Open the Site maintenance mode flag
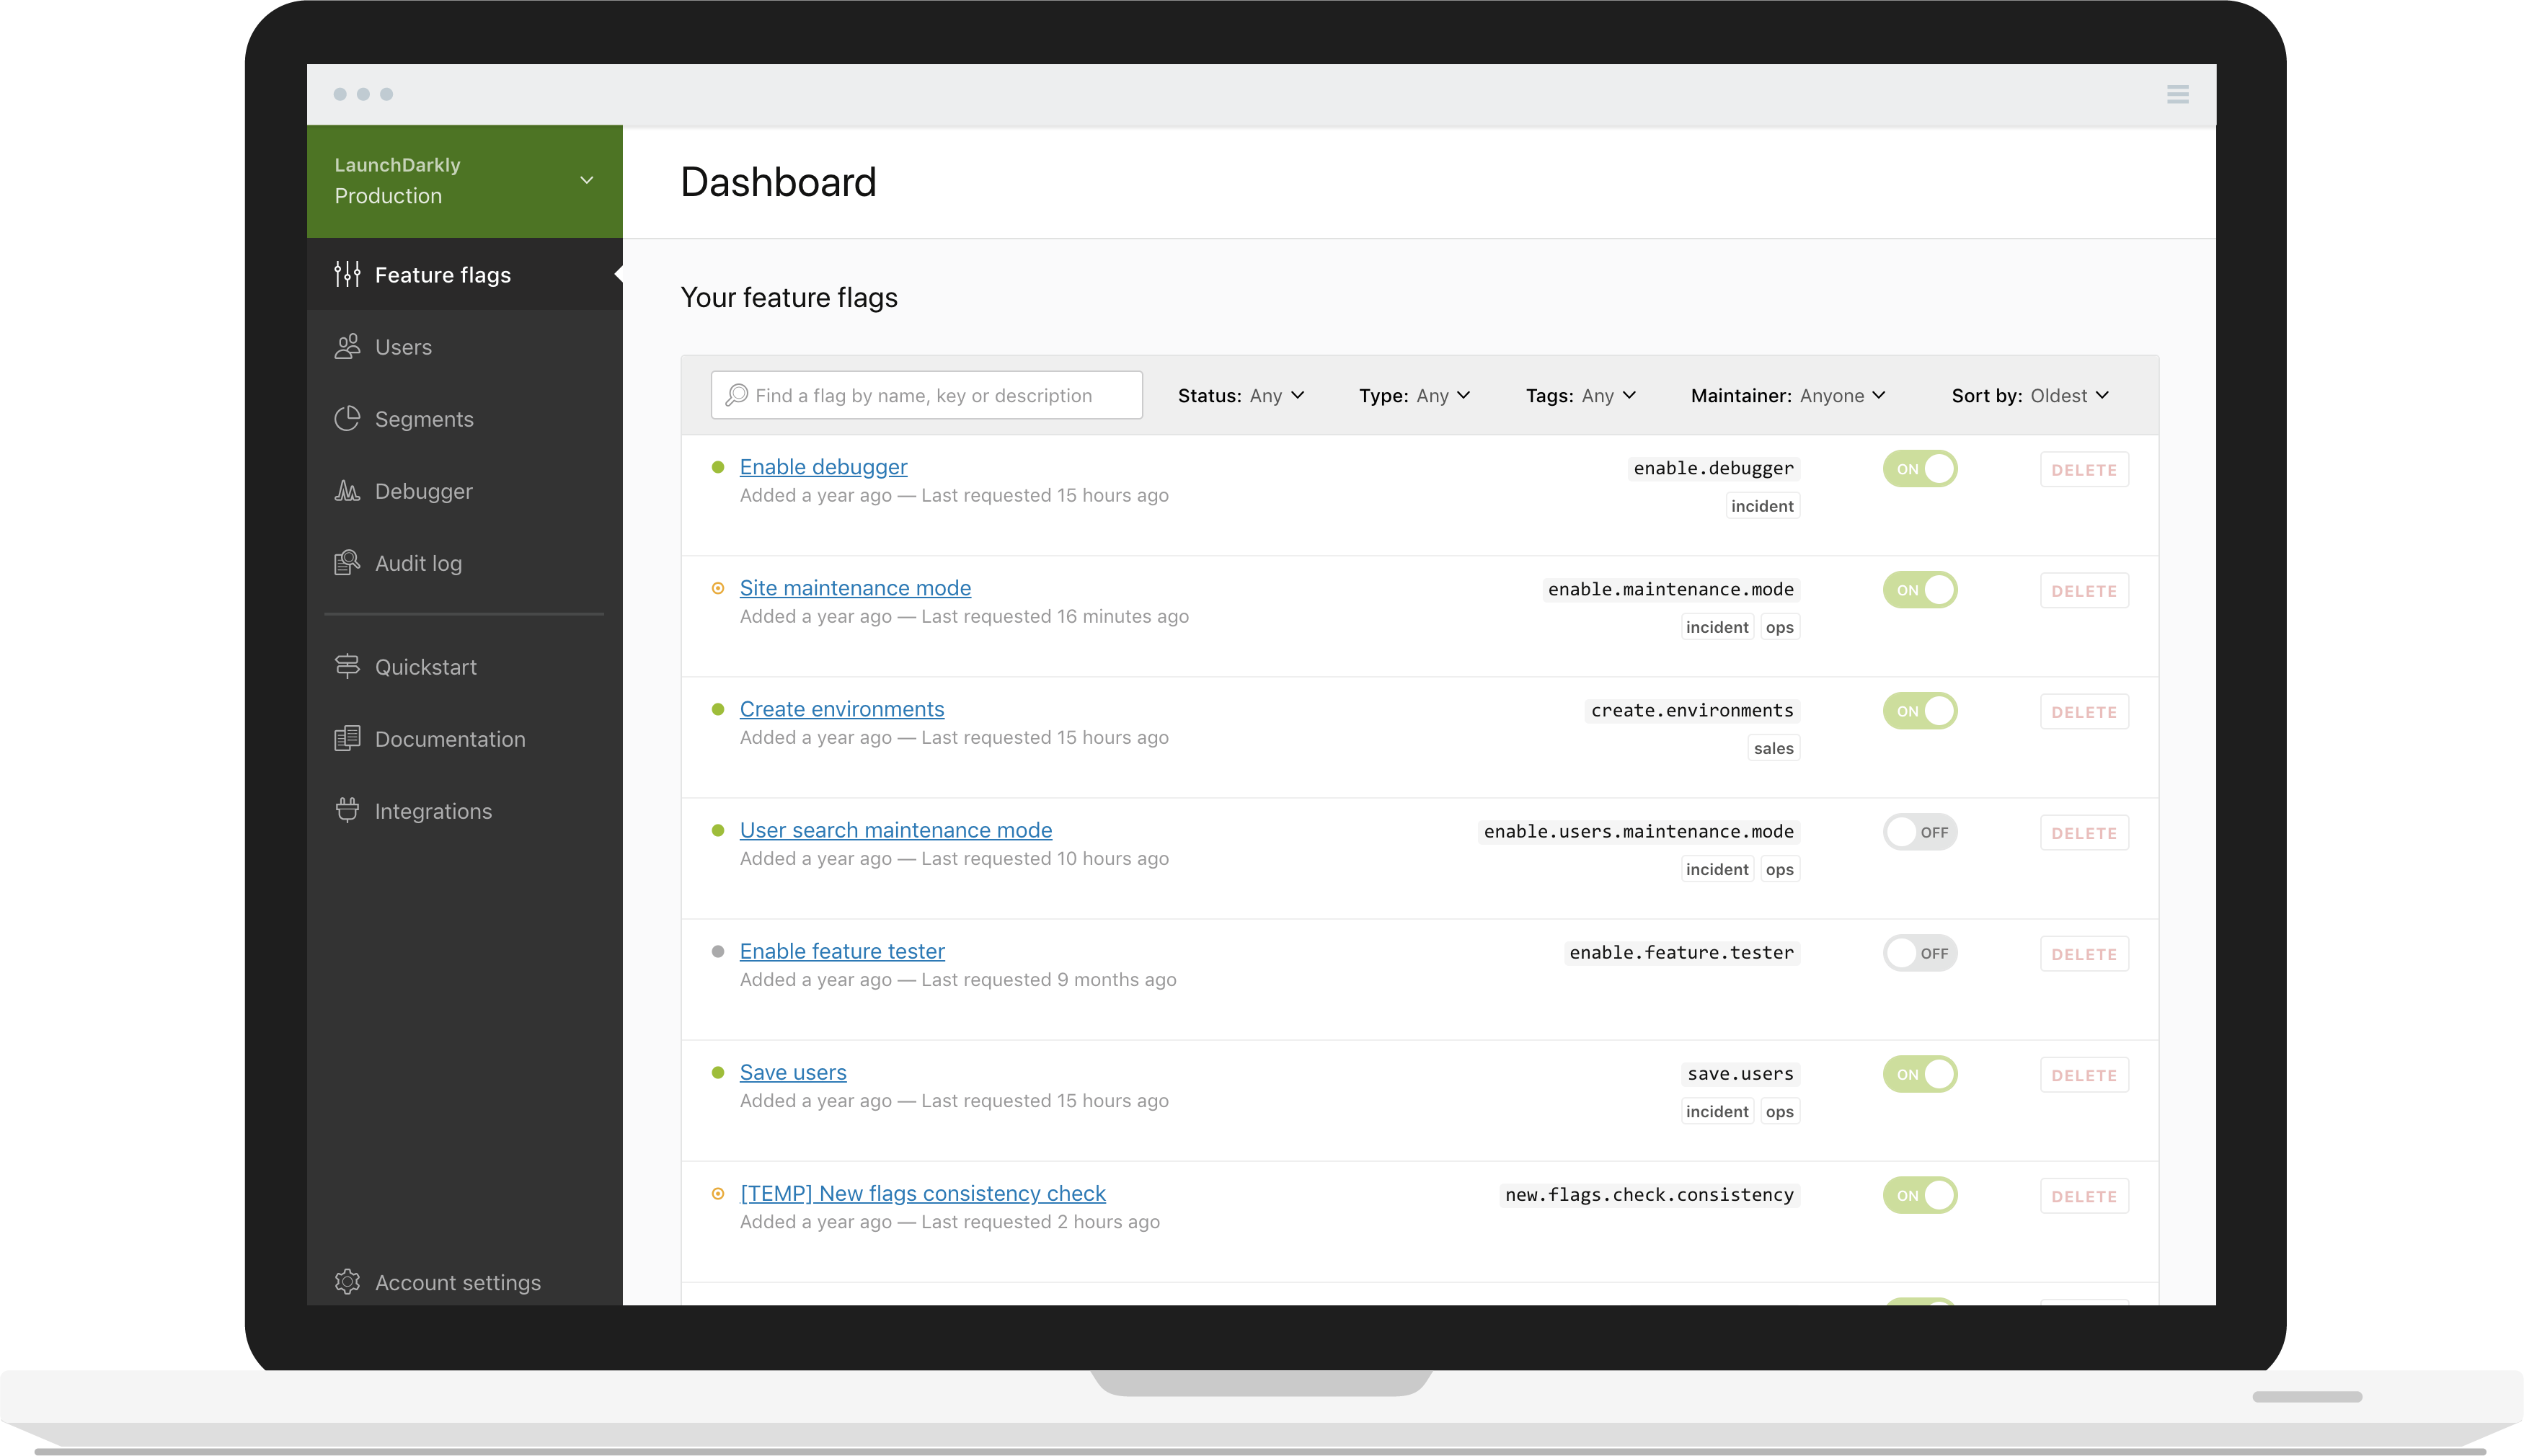 tap(855, 587)
